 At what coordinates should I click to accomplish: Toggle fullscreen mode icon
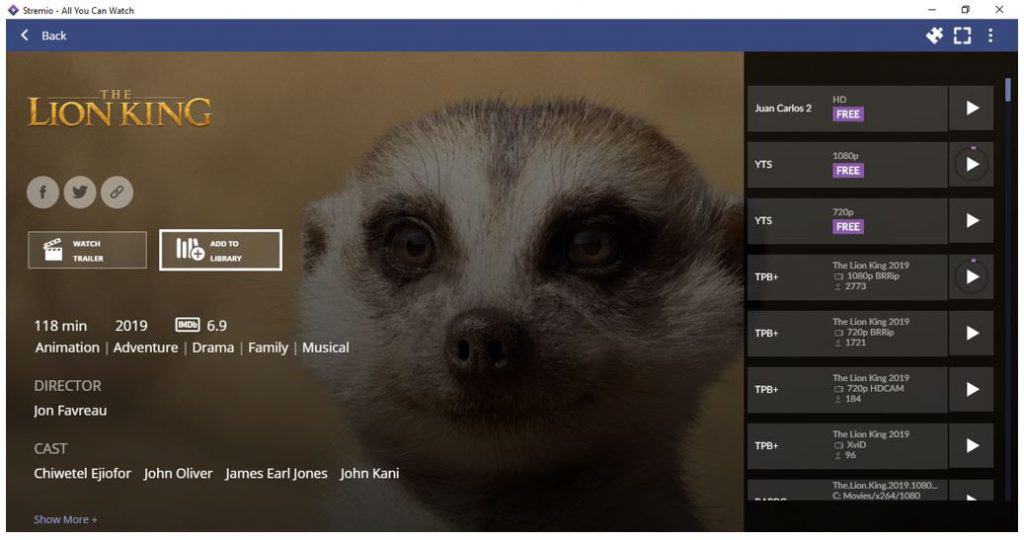click(x=963, y=35)
